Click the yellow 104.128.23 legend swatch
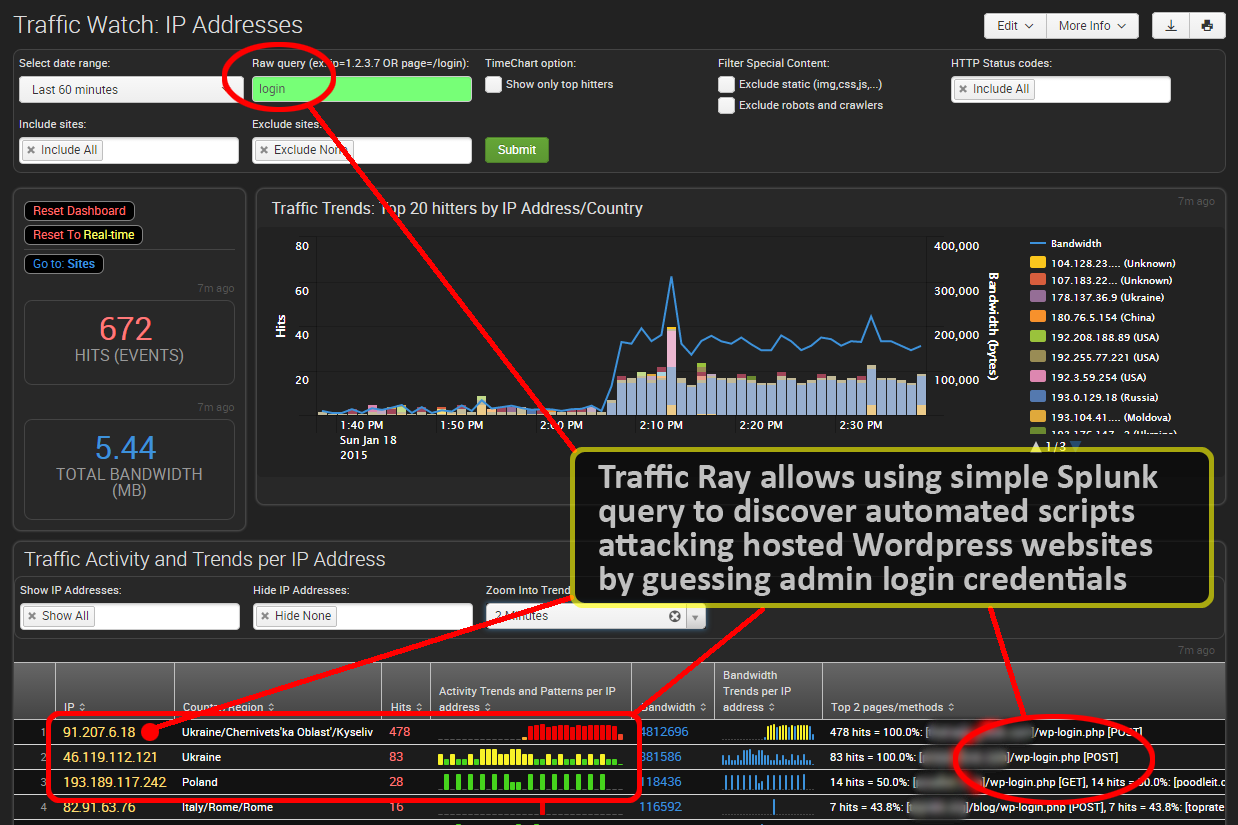This screenshot has width=1238, height=825. click(1037, 263)
